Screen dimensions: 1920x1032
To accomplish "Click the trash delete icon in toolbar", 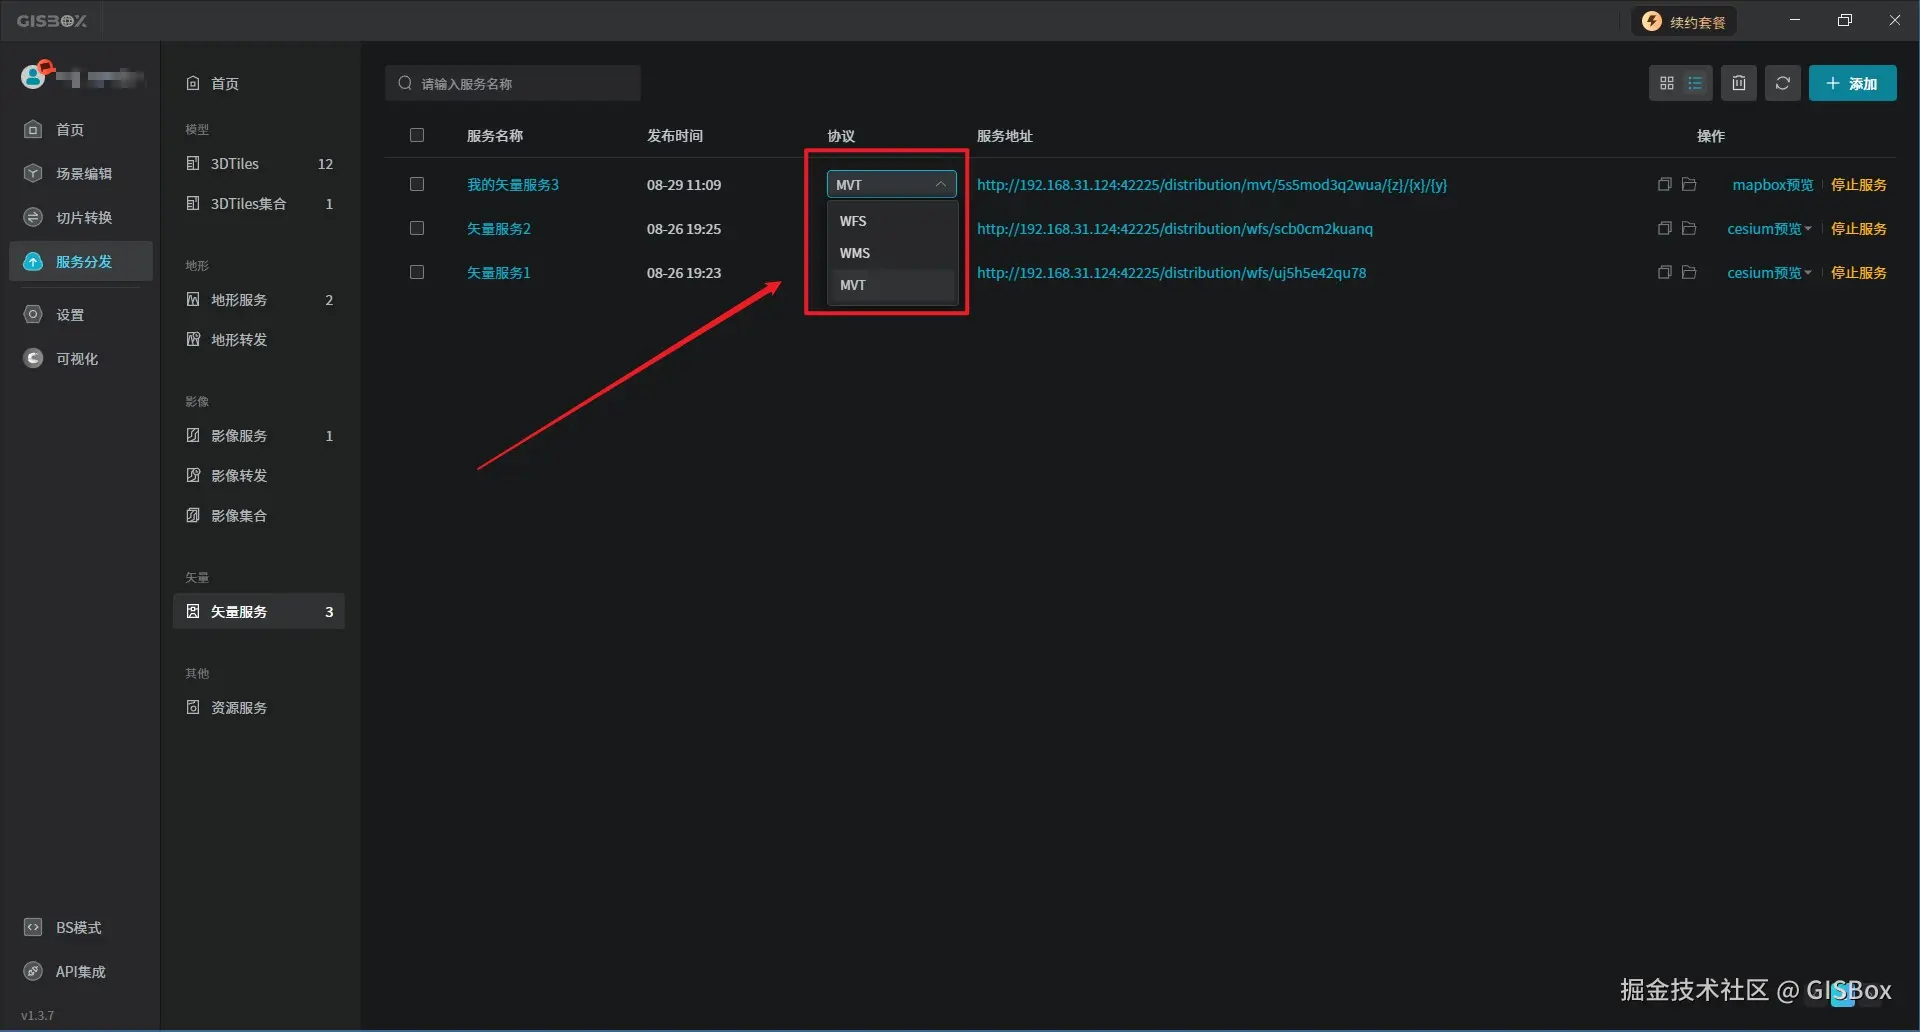I will tap(1739, 84).
